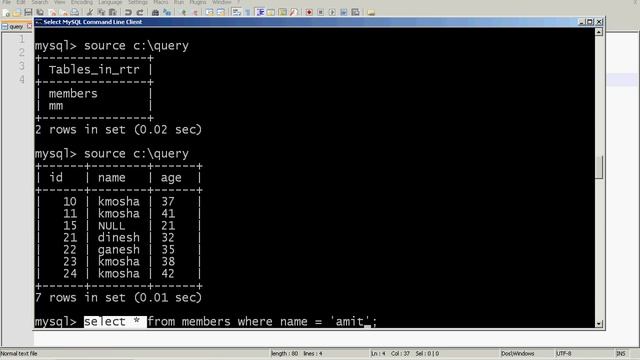This screenshot has height=360, width=640.
Task: Open Find using the binoculars icon
Action: coord(155,12)
